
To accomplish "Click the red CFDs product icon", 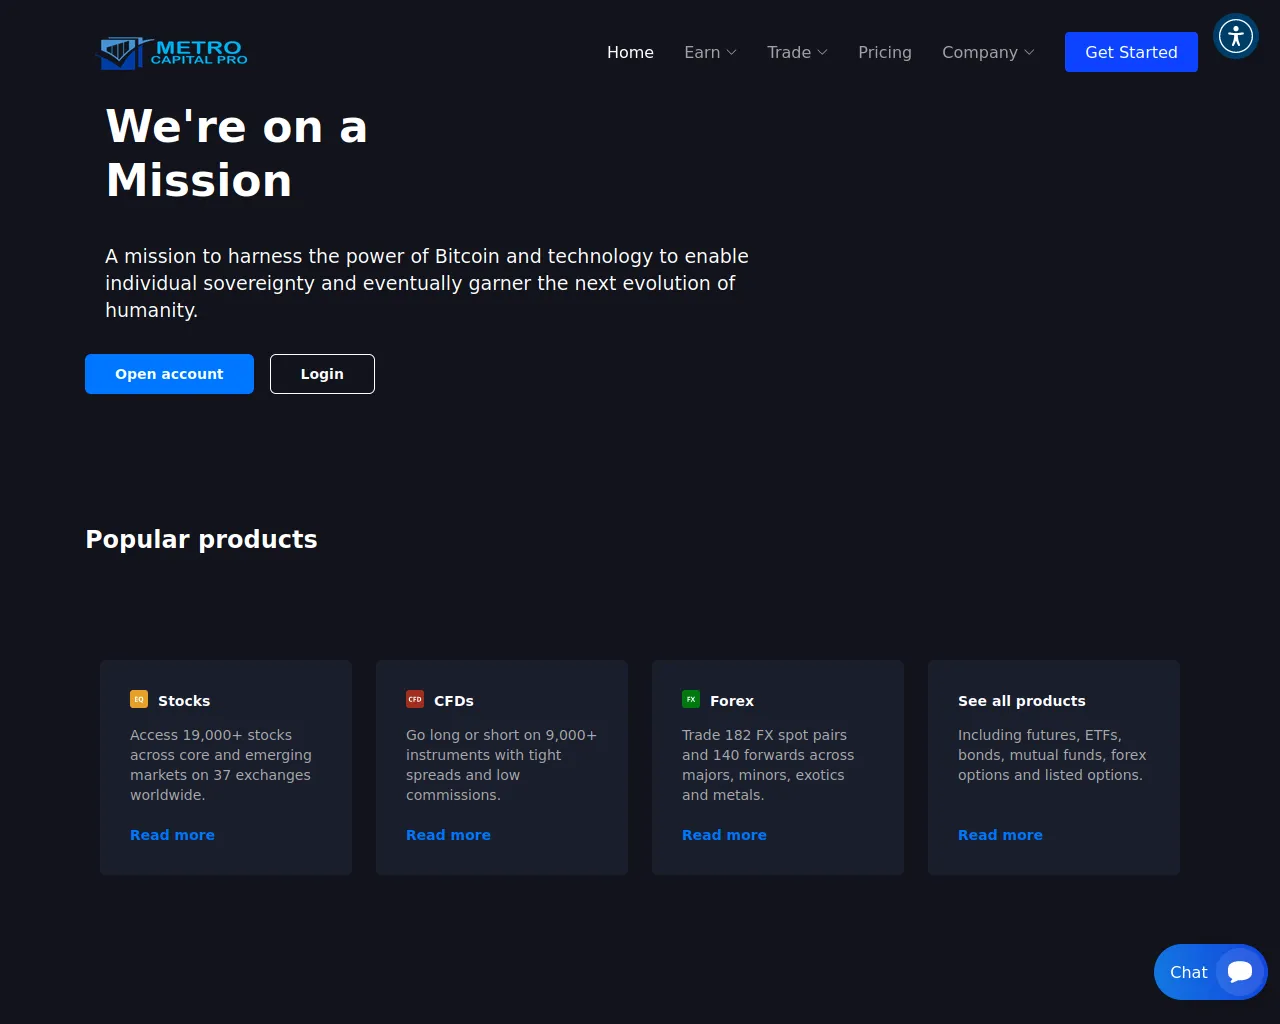I will tap(415, 700).
